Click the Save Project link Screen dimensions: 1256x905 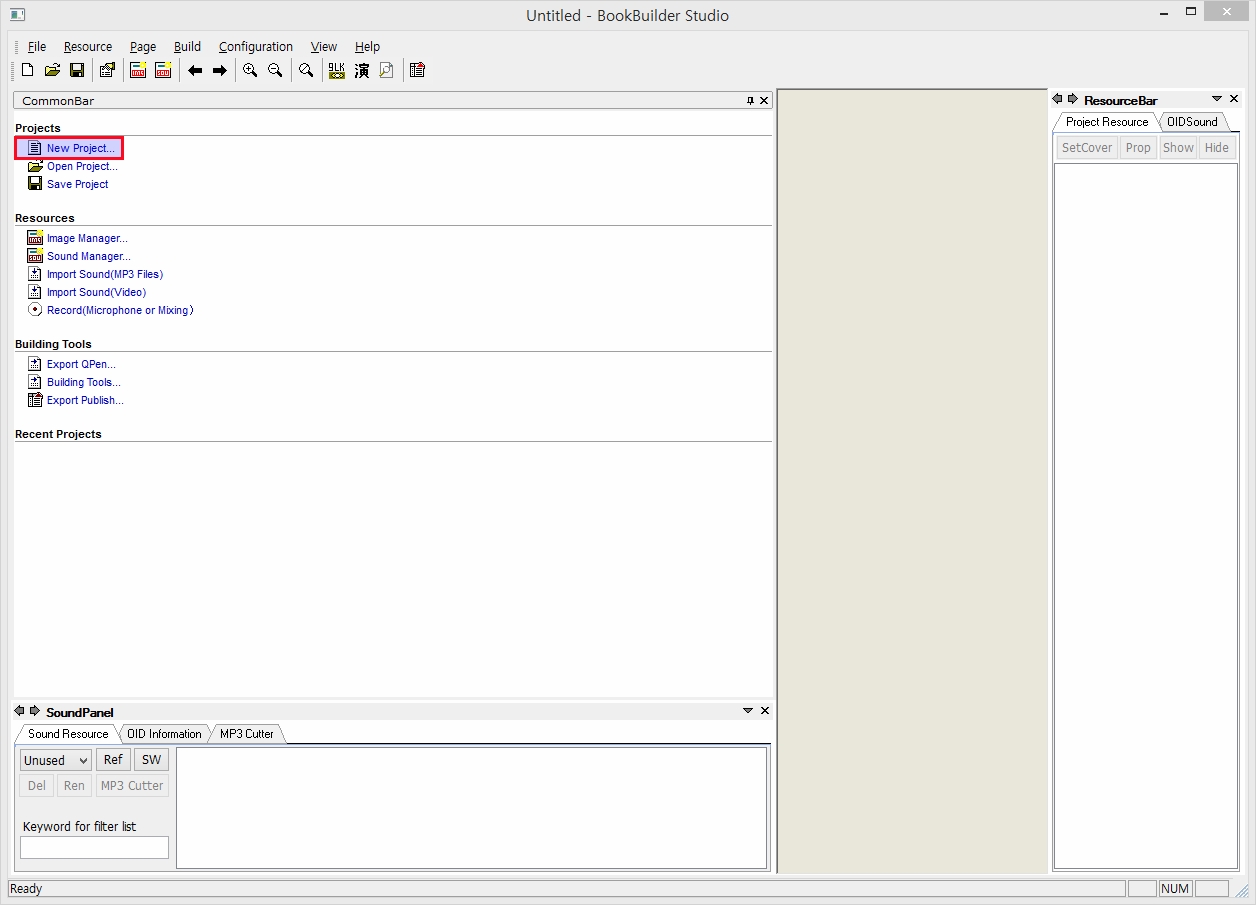pos(78,184)
